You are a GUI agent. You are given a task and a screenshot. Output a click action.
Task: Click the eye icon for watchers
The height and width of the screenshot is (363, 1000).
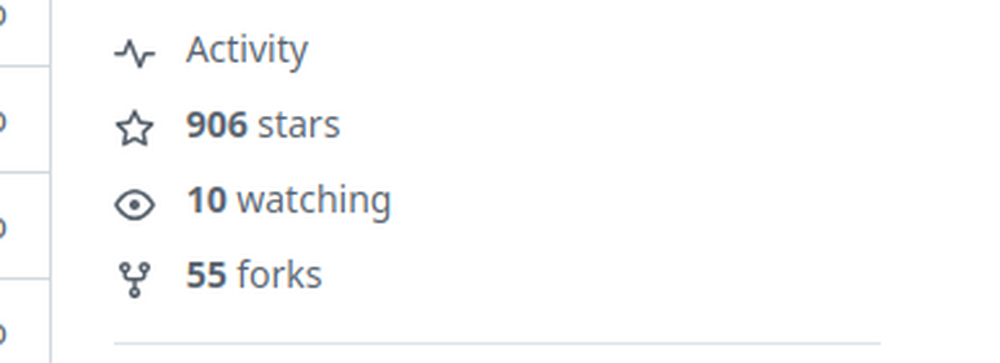(x=135, y=205)
